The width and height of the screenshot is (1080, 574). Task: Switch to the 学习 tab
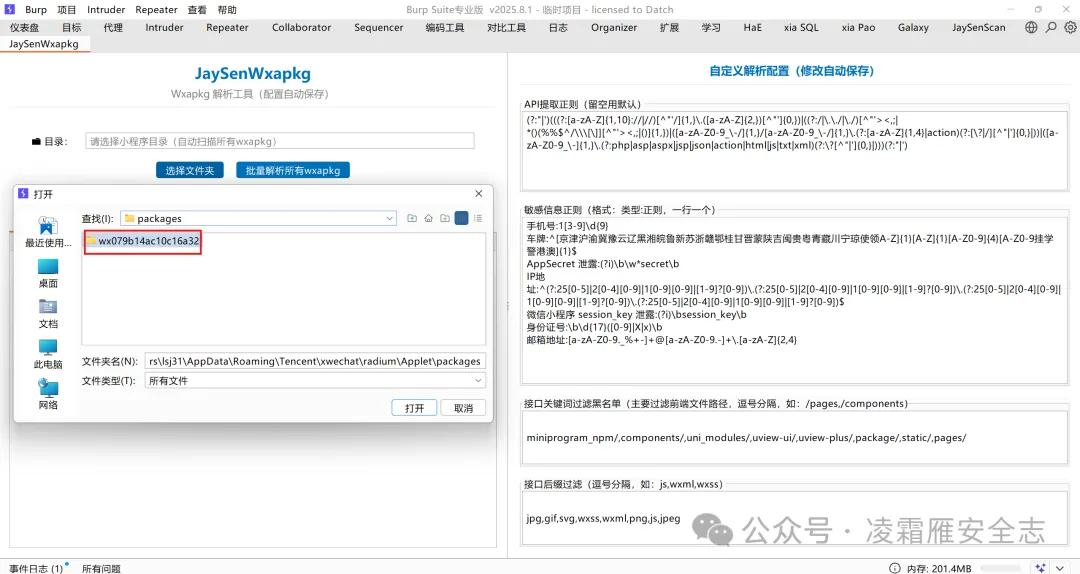(x=711, y=28)
